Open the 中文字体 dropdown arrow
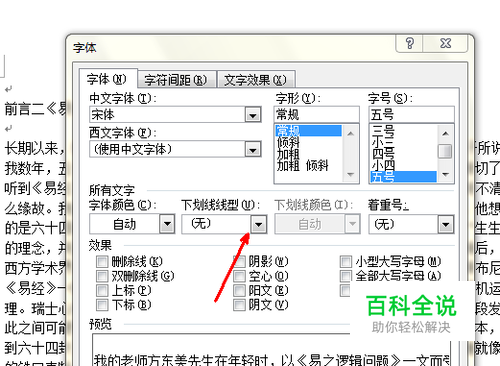Screen dimensions: 500x366 253,115
